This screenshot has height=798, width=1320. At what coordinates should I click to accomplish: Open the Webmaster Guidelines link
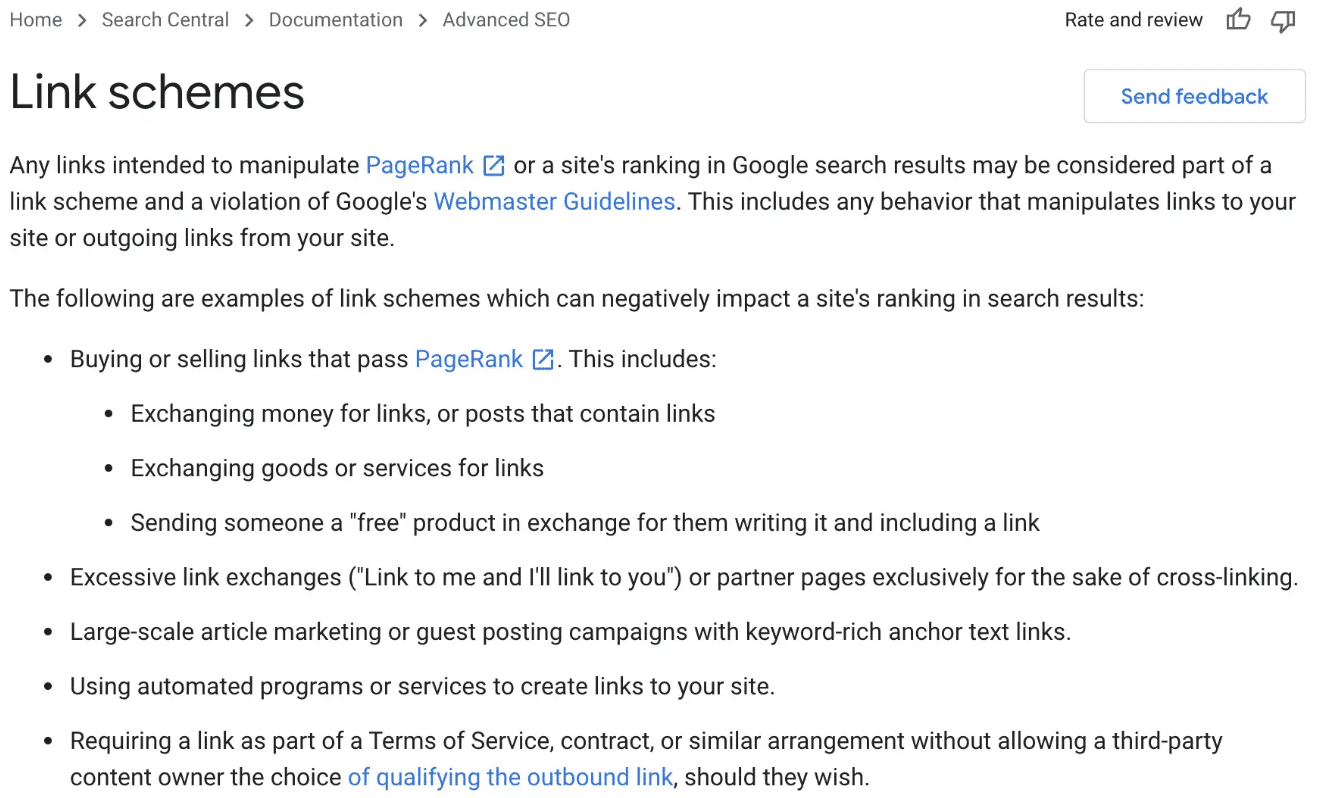554,201
